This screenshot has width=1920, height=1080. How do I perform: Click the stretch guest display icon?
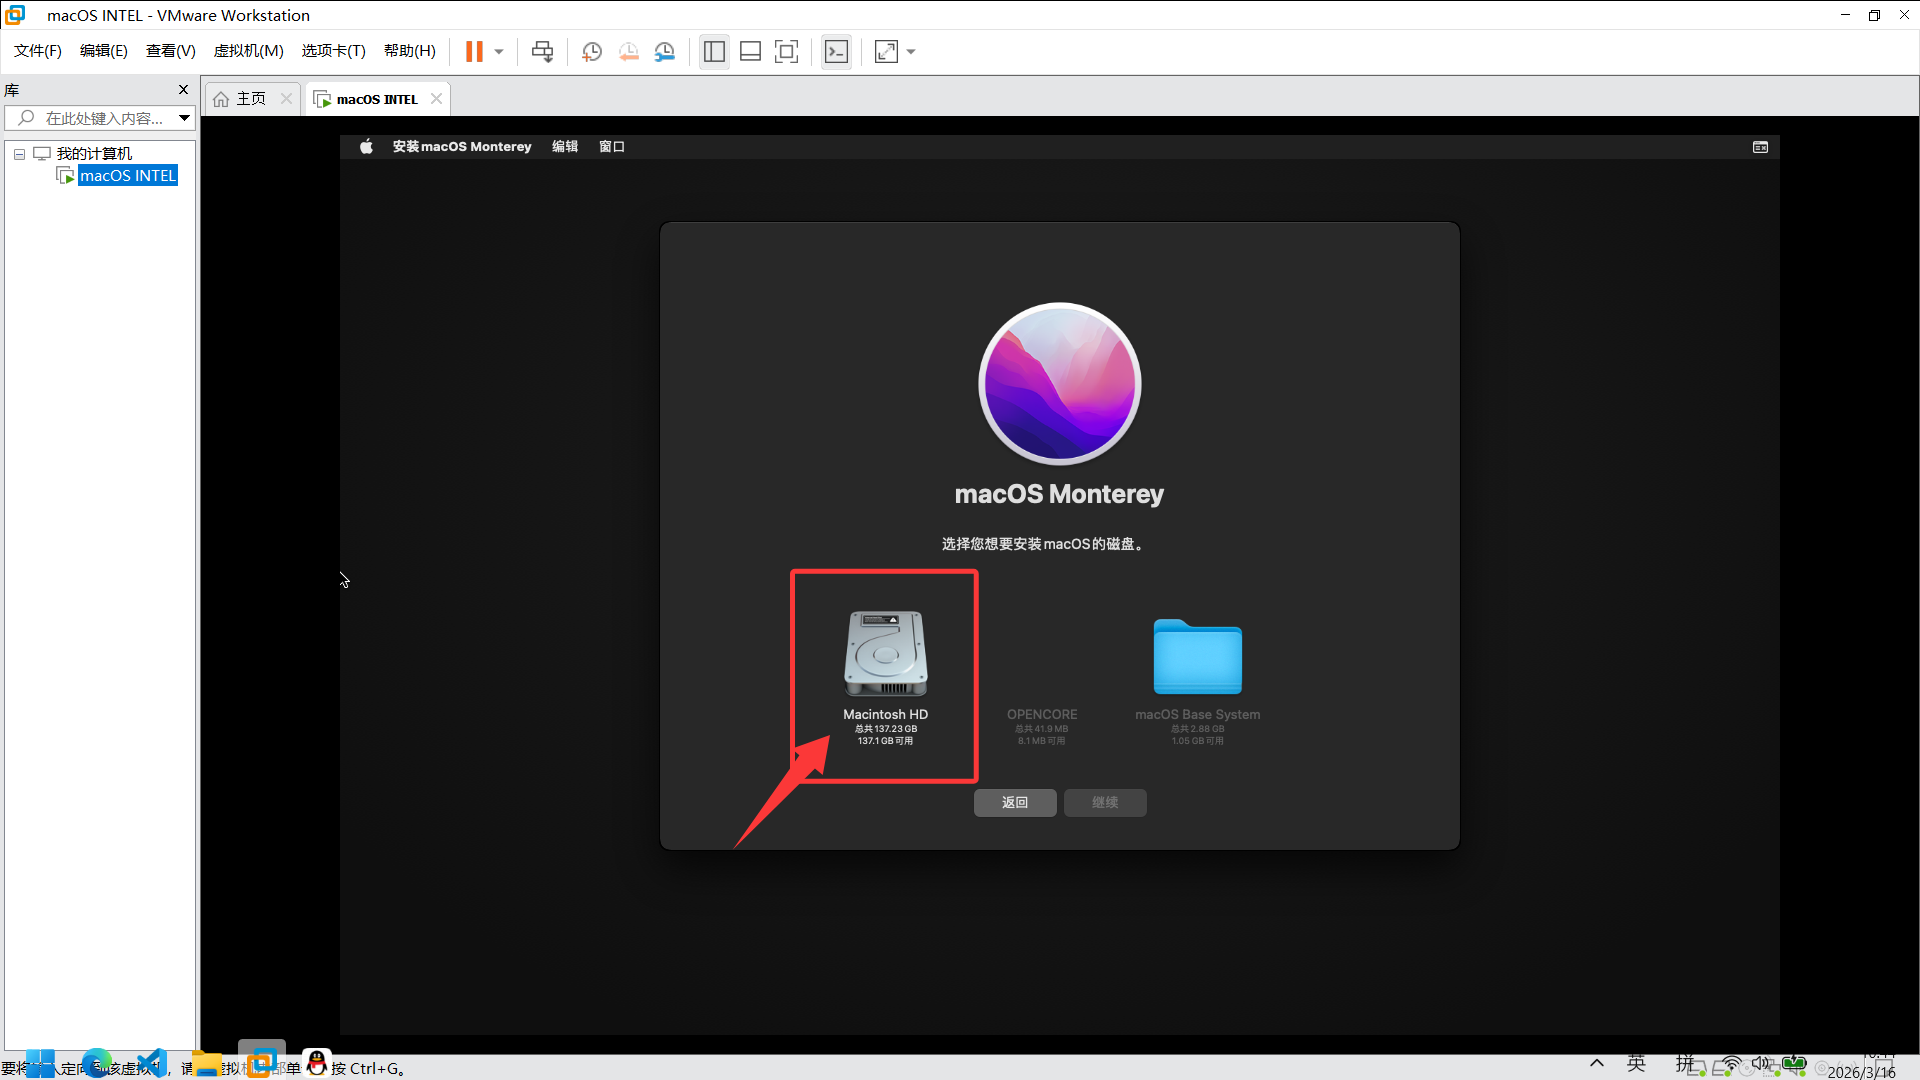click(886, 52)
